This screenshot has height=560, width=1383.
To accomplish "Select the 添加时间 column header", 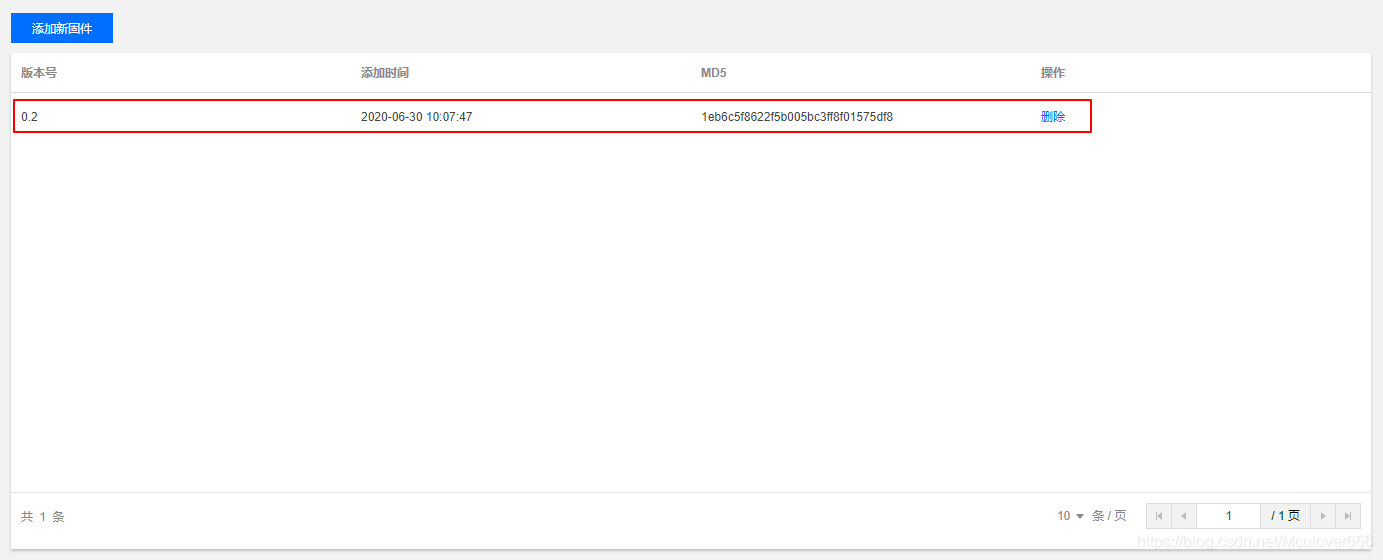I will coord(385,73).
